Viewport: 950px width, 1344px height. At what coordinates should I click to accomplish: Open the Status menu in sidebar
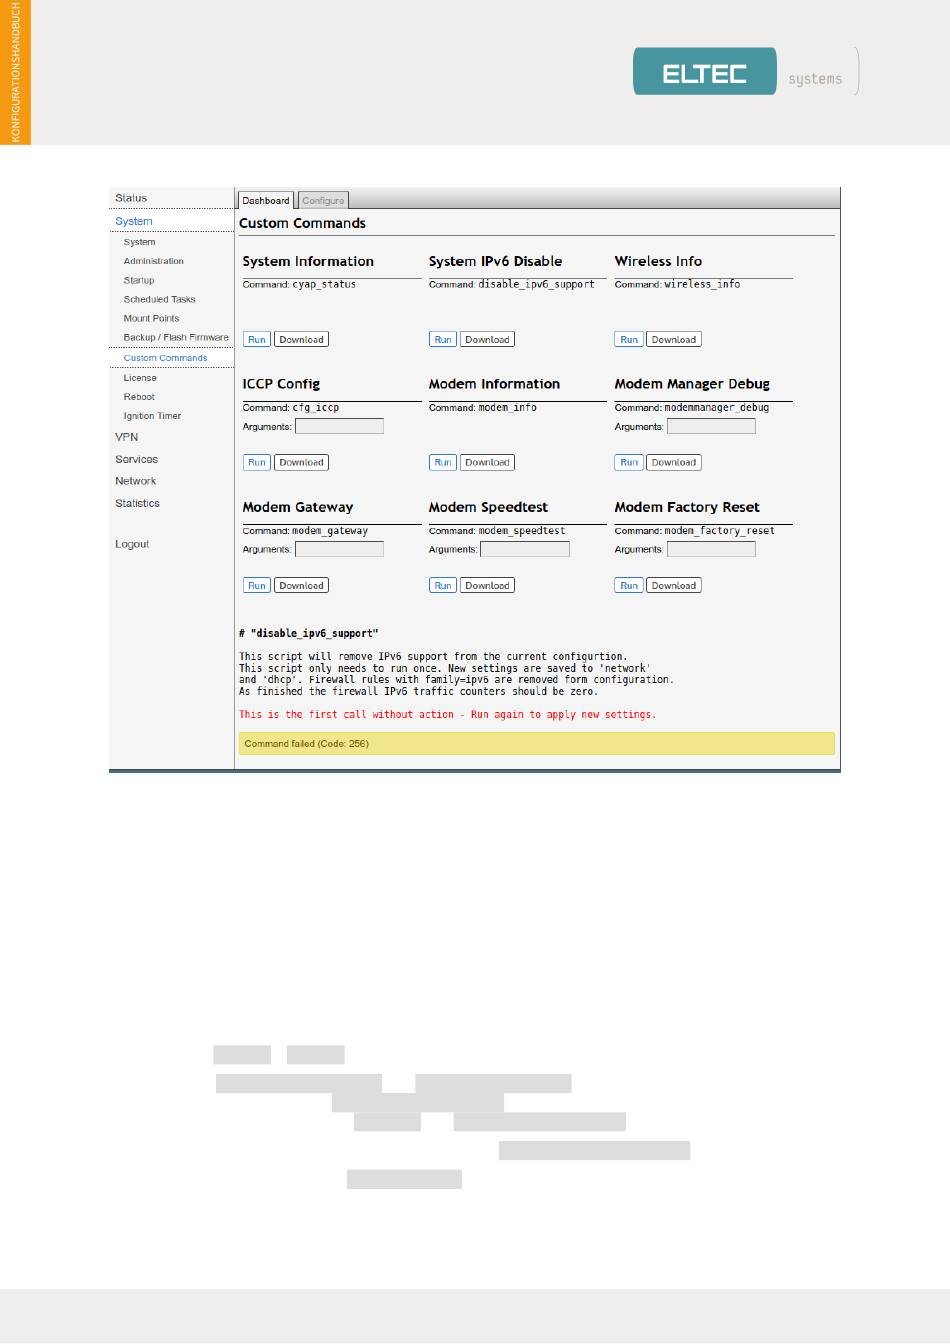tap(131, 198)
